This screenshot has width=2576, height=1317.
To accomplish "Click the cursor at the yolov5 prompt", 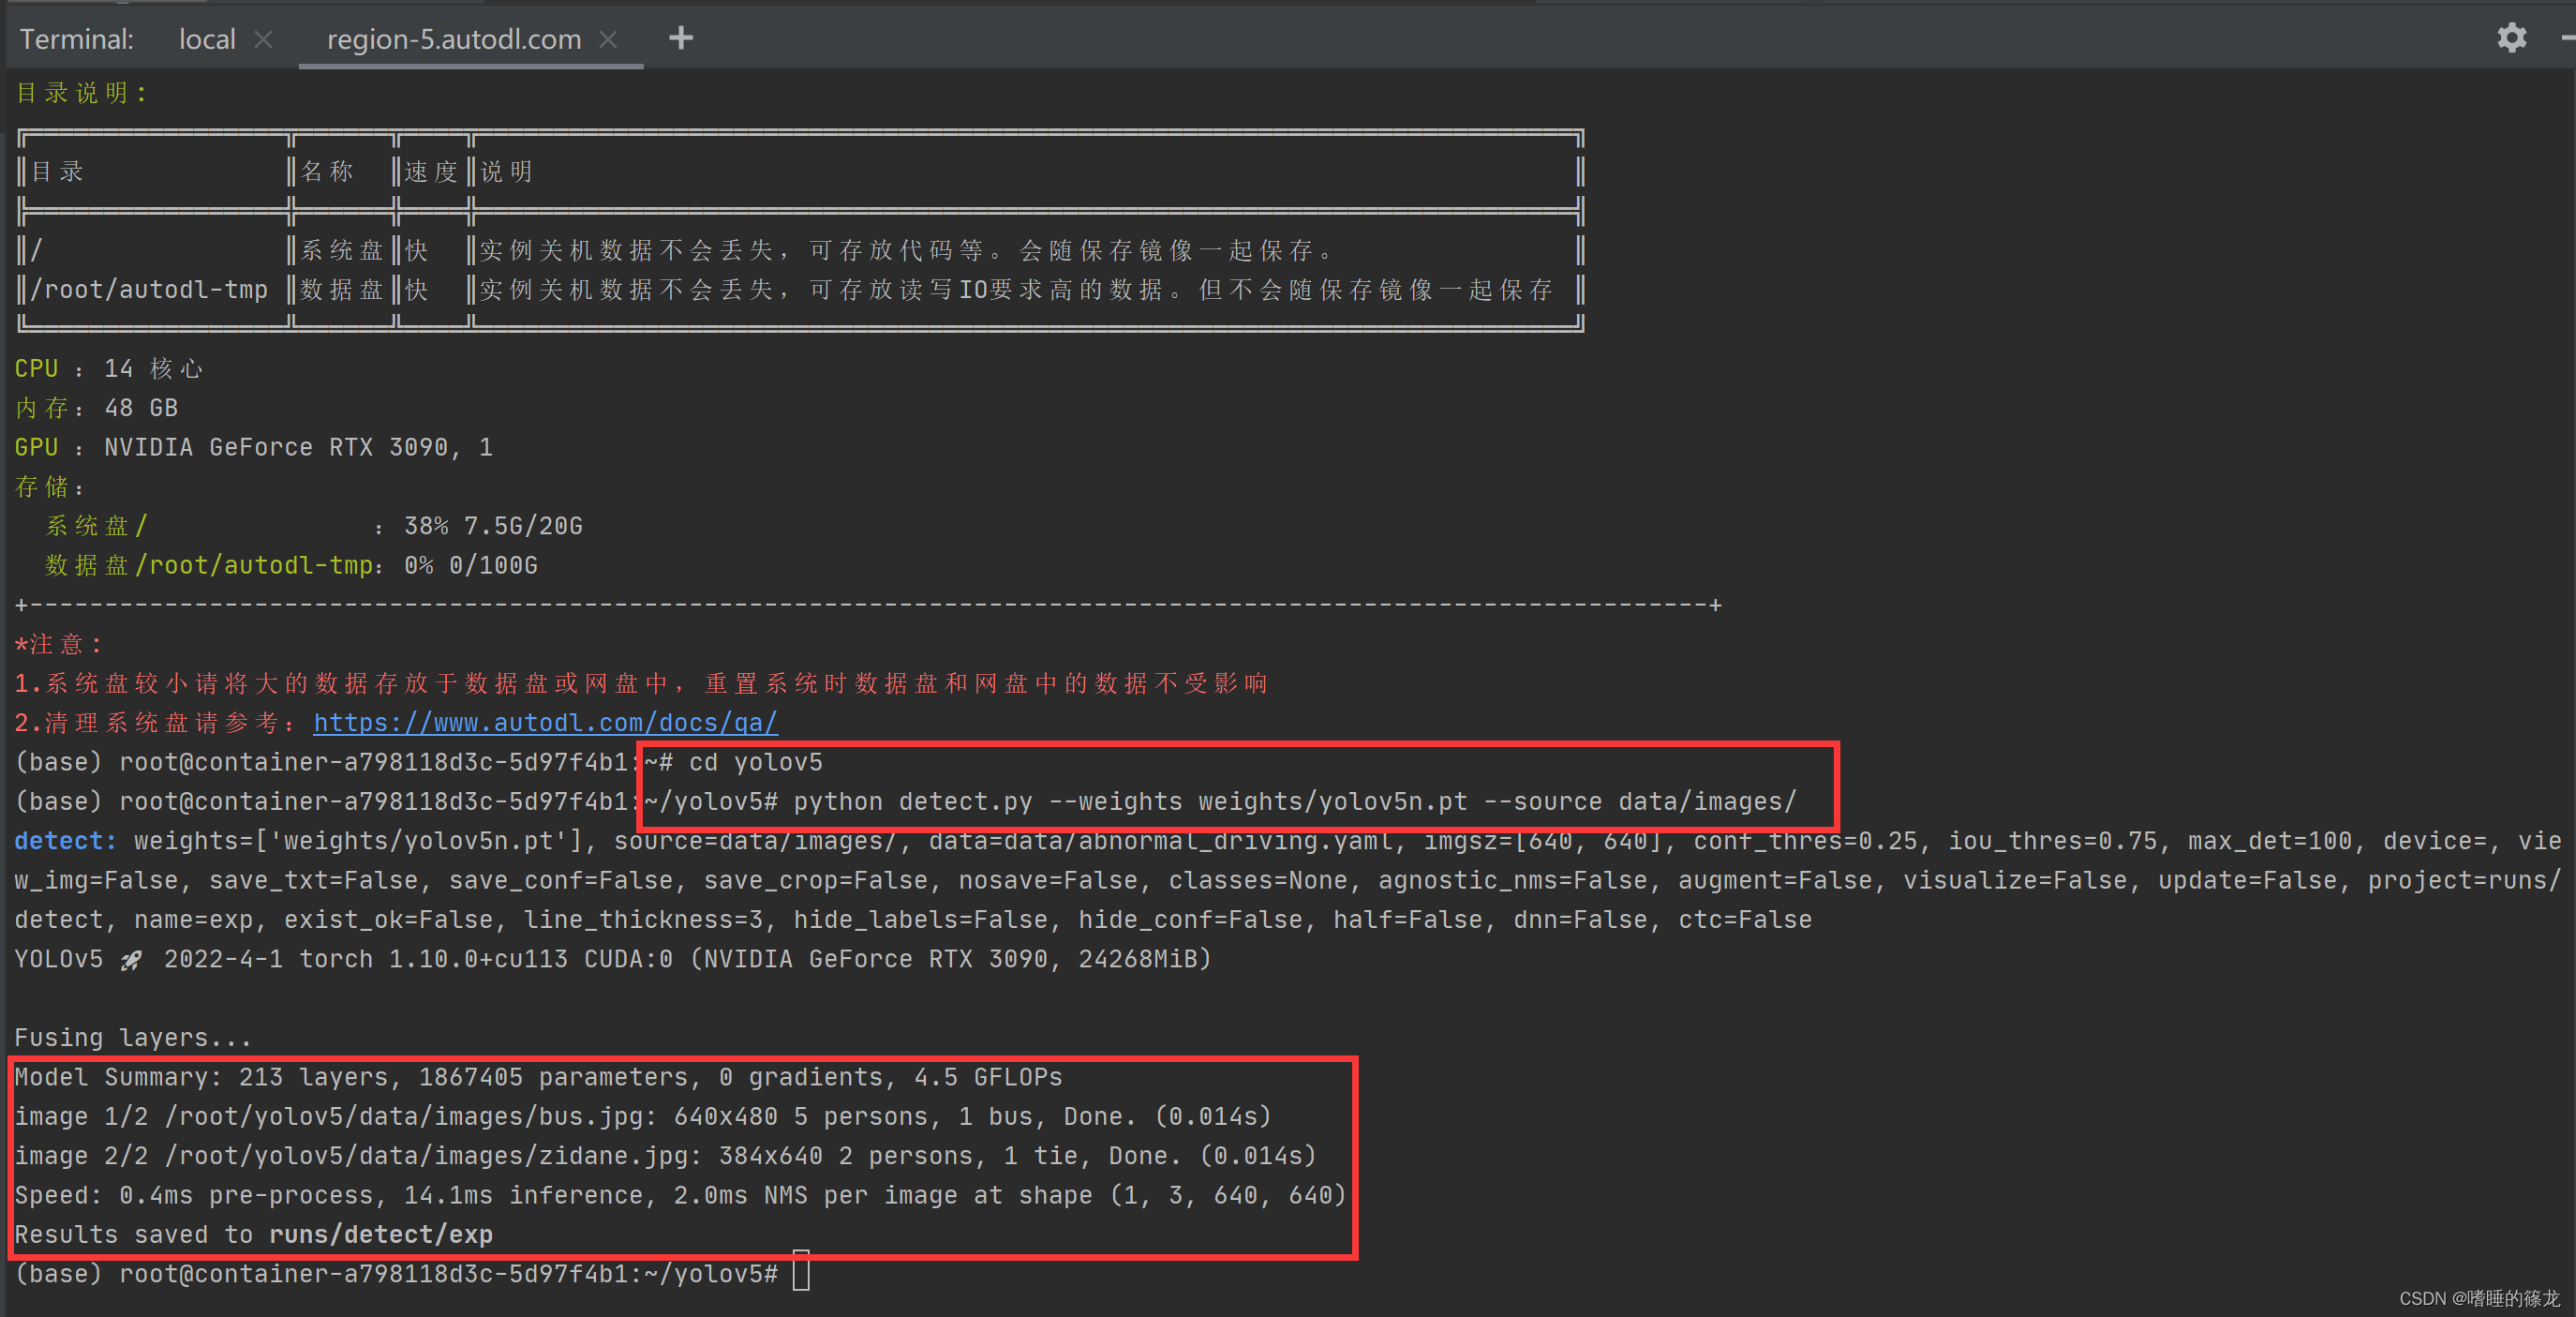I will [801, 1272].
